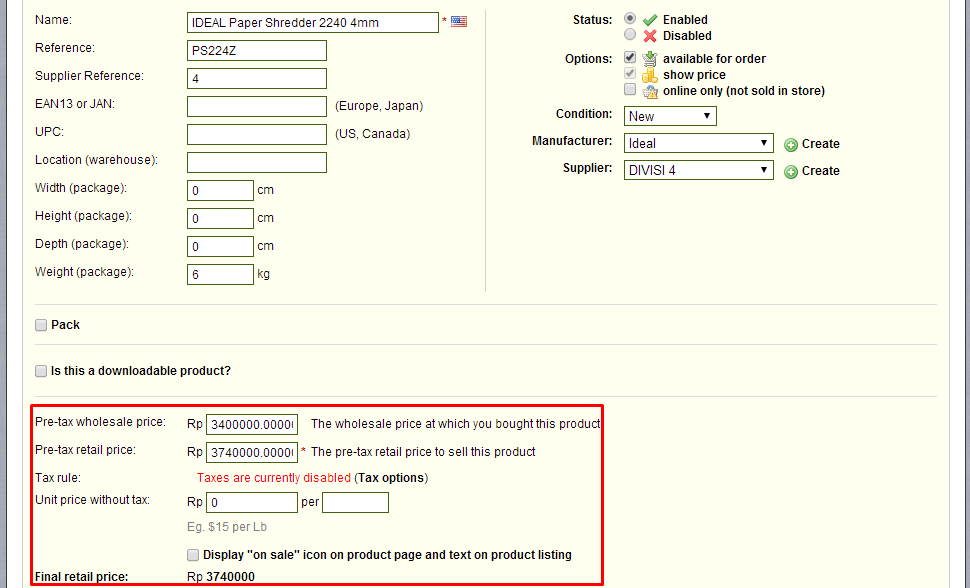Screen dimensions: 970x588
Task: Click the available for order cart icon
Action: pyautogui.click(x=650, y=59)
